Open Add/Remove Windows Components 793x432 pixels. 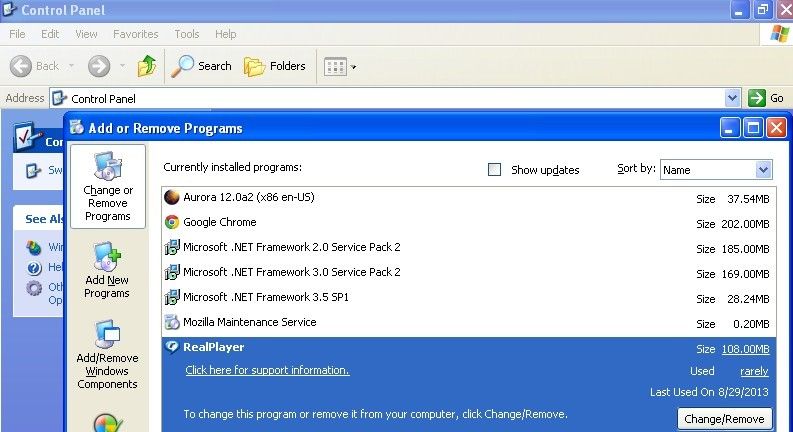pyautogui.click(x=107, y=355)
